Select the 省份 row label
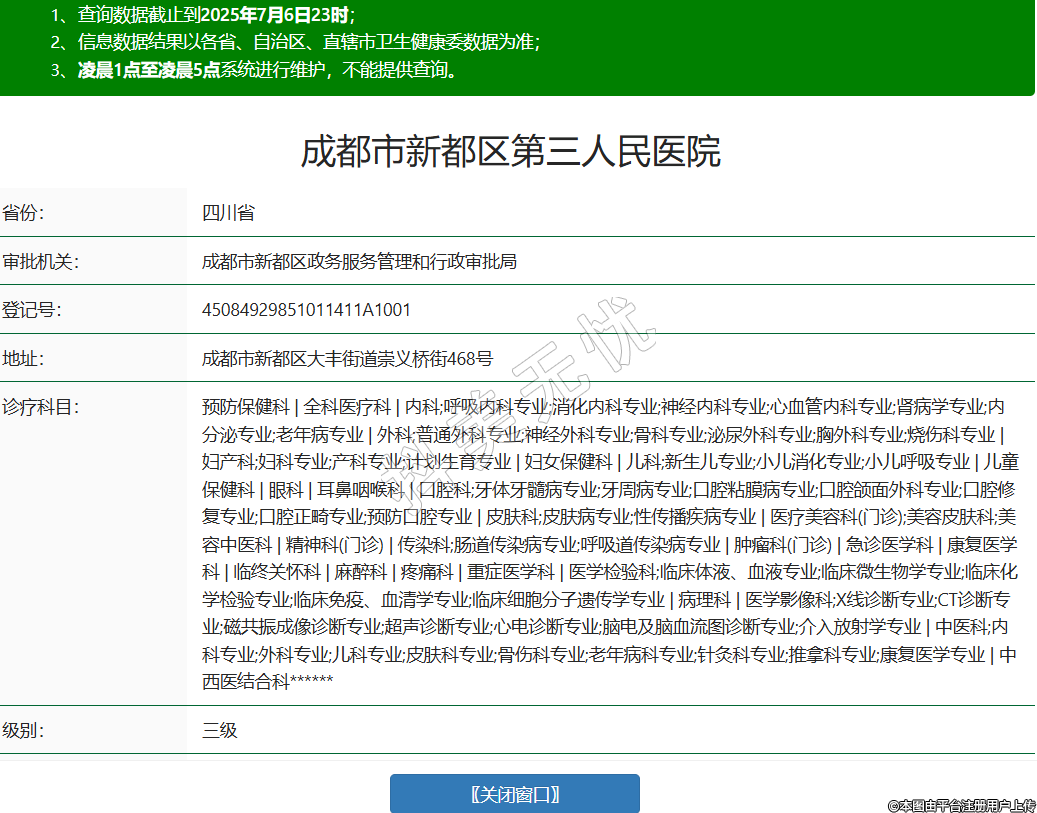1037x813 pixels. 24,213
